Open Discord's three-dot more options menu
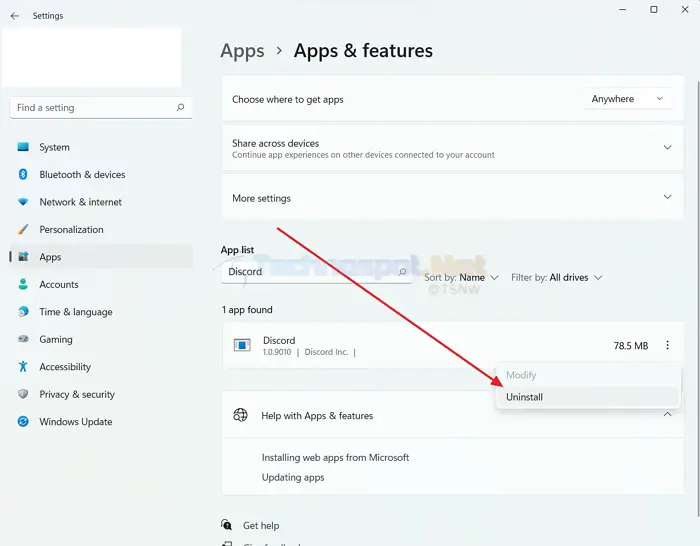Viewport: 700px width, 546px height. click(667, 345)
